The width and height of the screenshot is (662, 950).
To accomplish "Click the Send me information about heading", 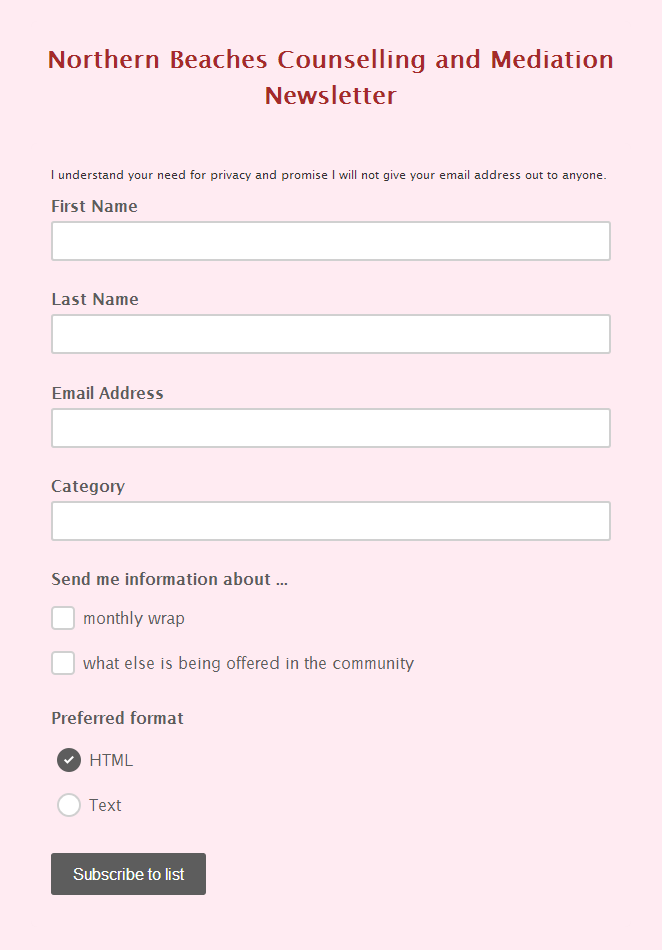I will pyautogui.click(x=169, y=579).
